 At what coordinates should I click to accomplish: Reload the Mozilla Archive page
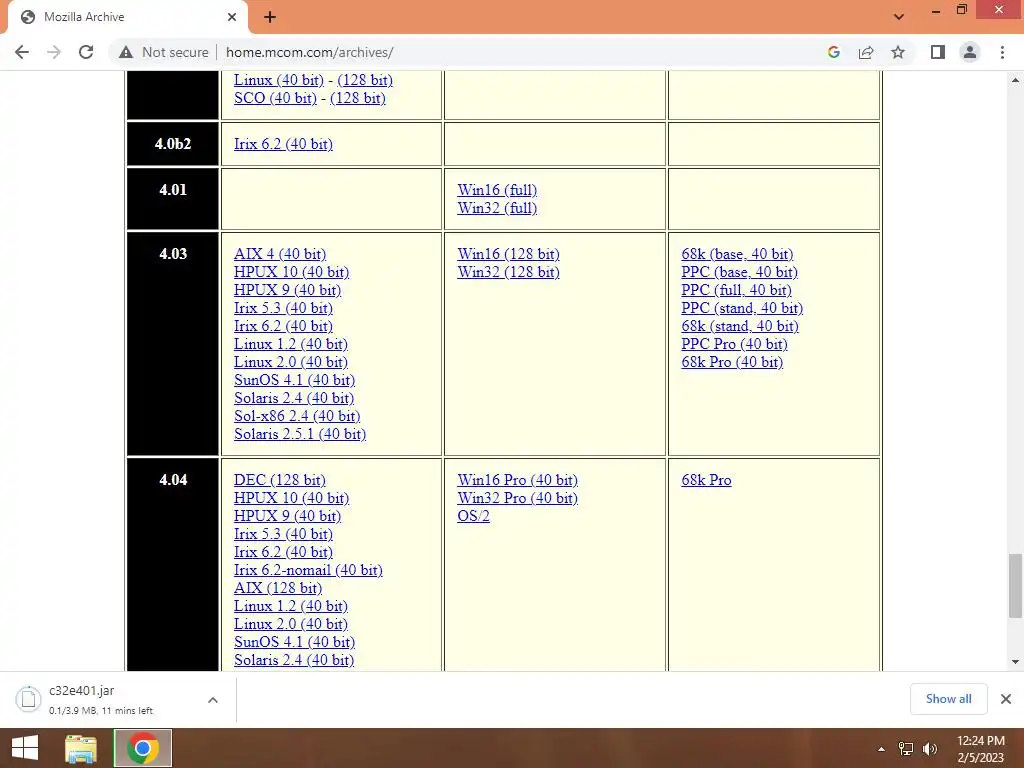tap(86, 52)
